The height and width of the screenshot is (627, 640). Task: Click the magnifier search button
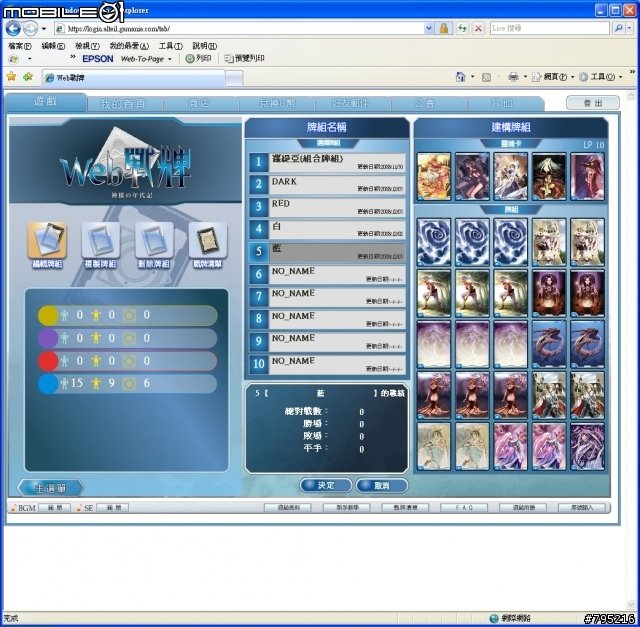coord(618,28)
